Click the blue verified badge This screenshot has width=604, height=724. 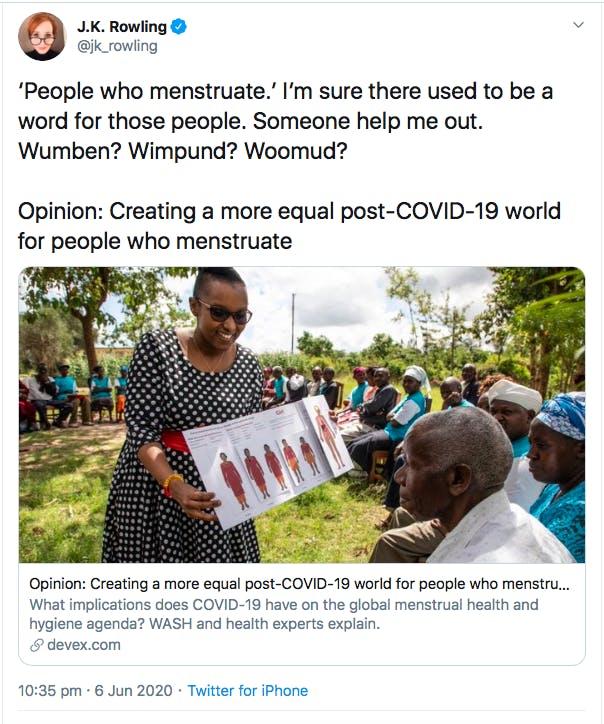click(178, 27)
